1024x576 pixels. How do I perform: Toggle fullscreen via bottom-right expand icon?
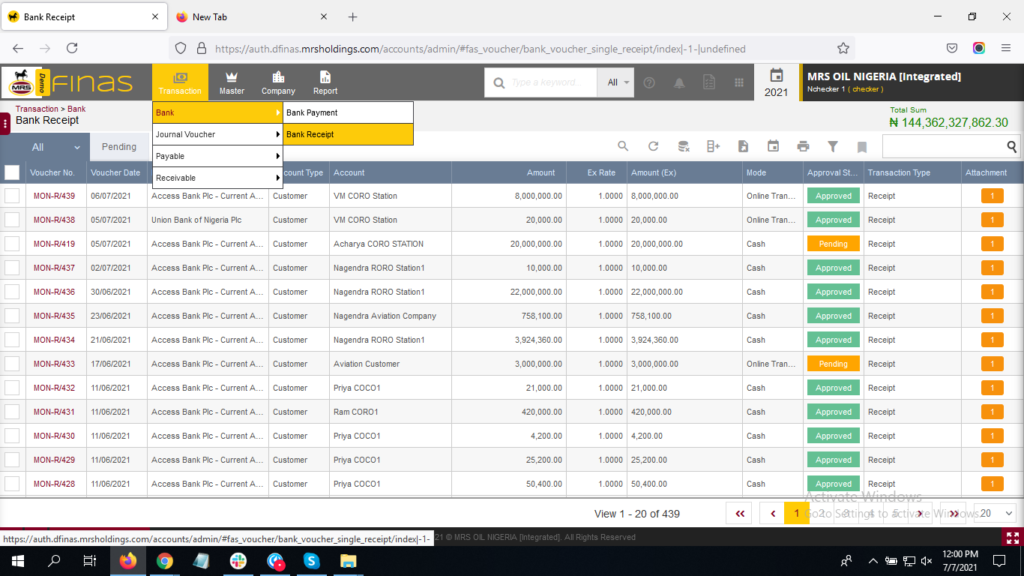click(1012, 537)
